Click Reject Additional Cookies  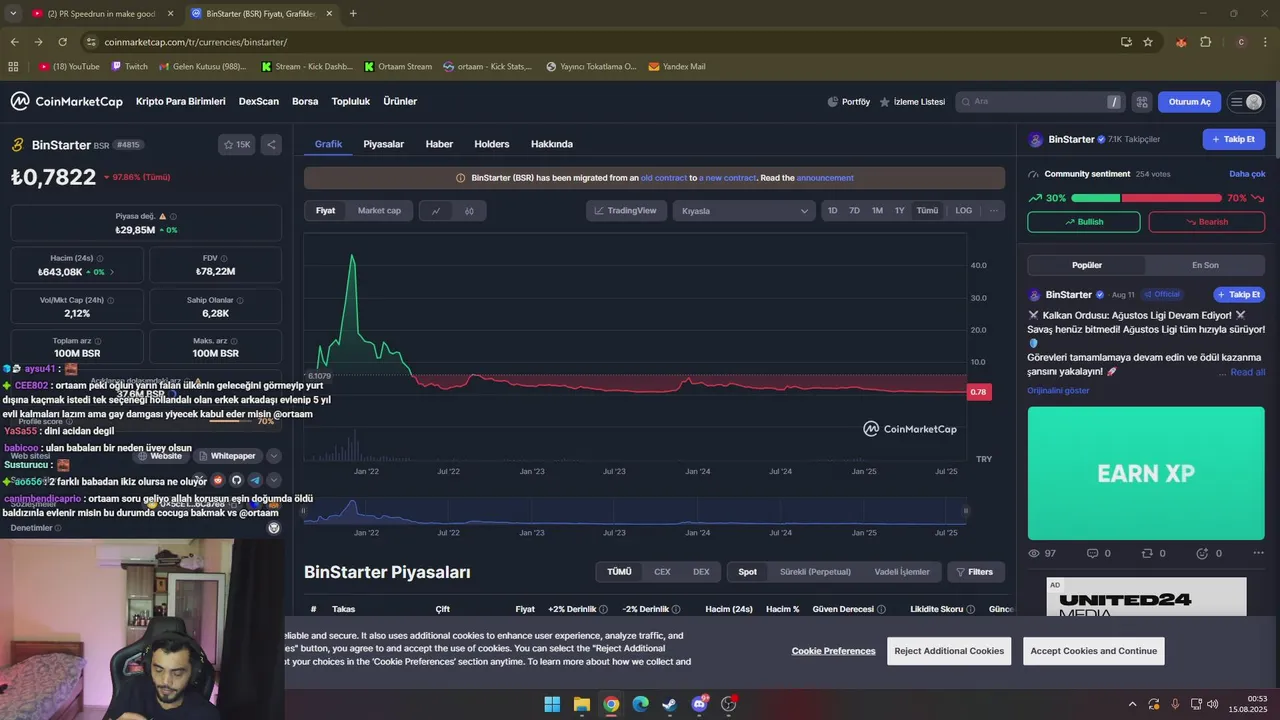949,651
